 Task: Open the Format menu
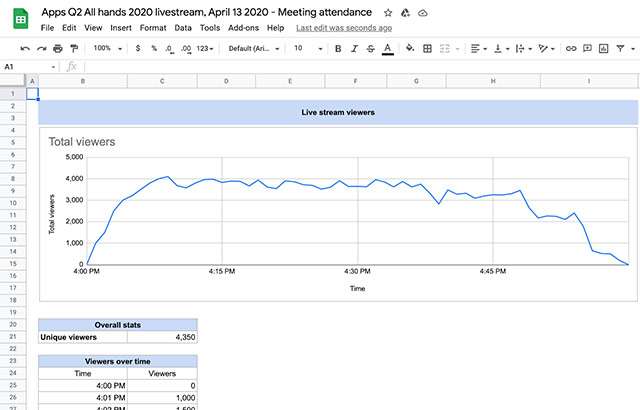153,28
